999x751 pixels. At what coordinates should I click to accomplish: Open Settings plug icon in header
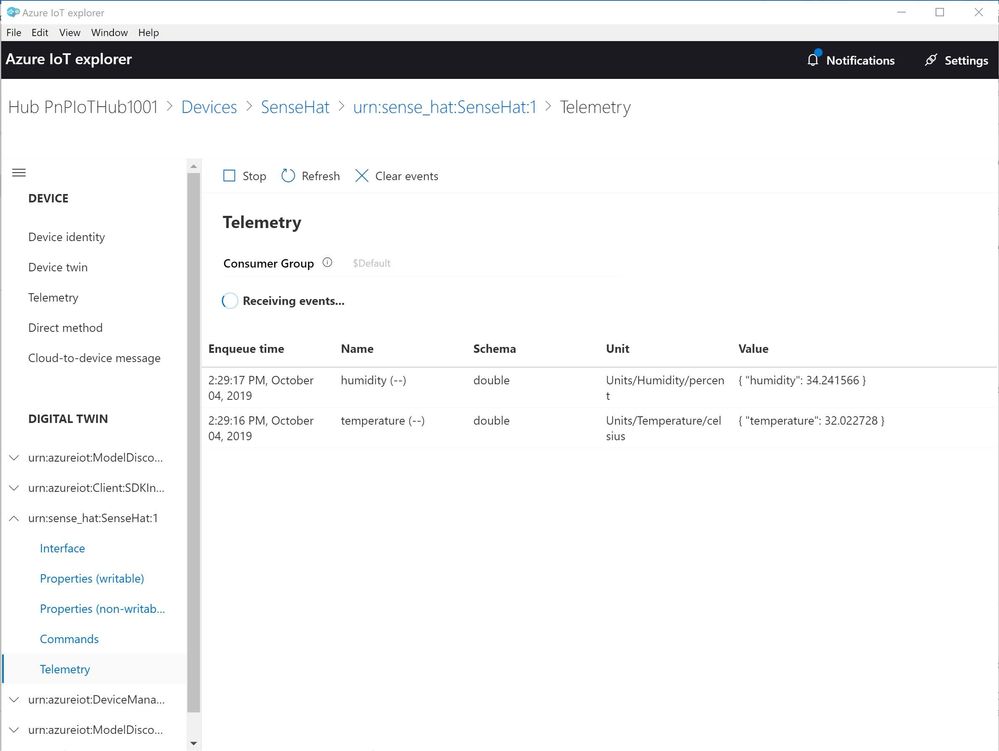(931, 60)
